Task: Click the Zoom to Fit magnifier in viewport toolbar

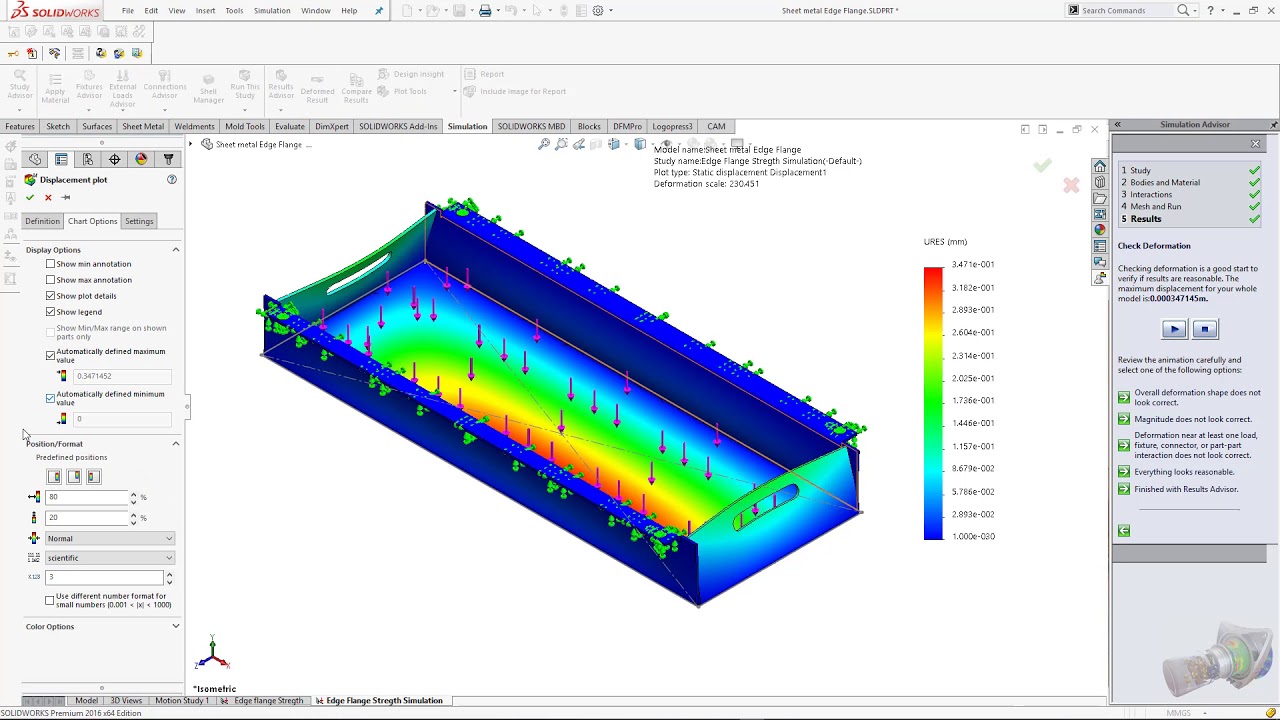Action: [x=544, y=144]
